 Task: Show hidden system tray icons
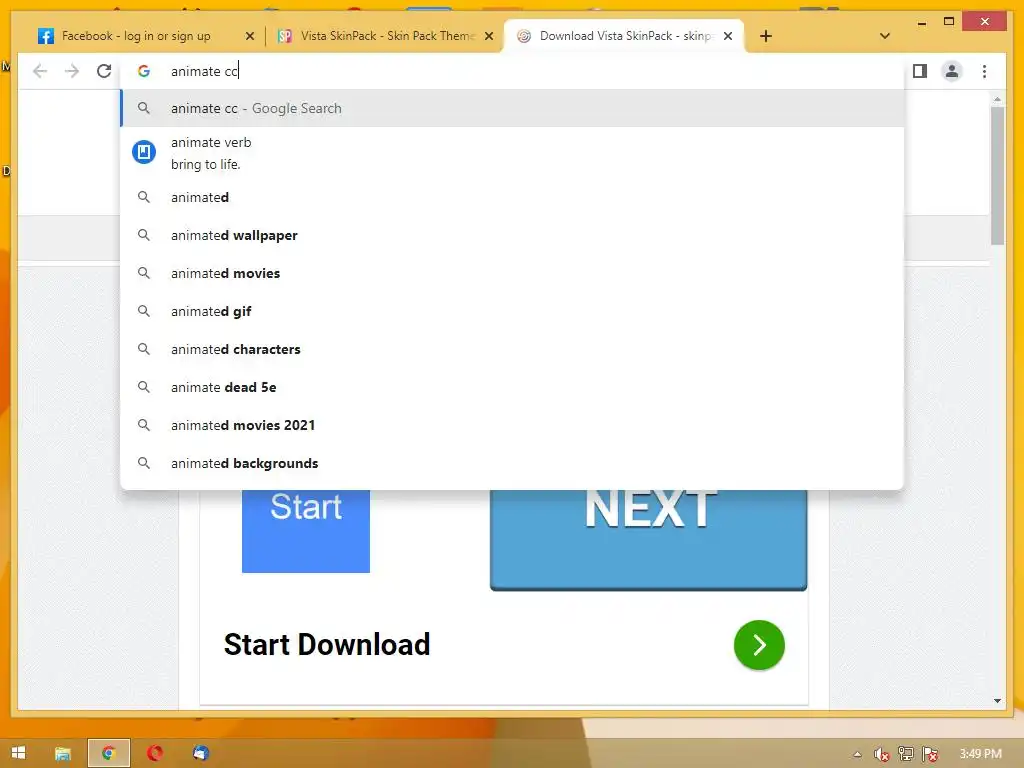pos(857,754)
